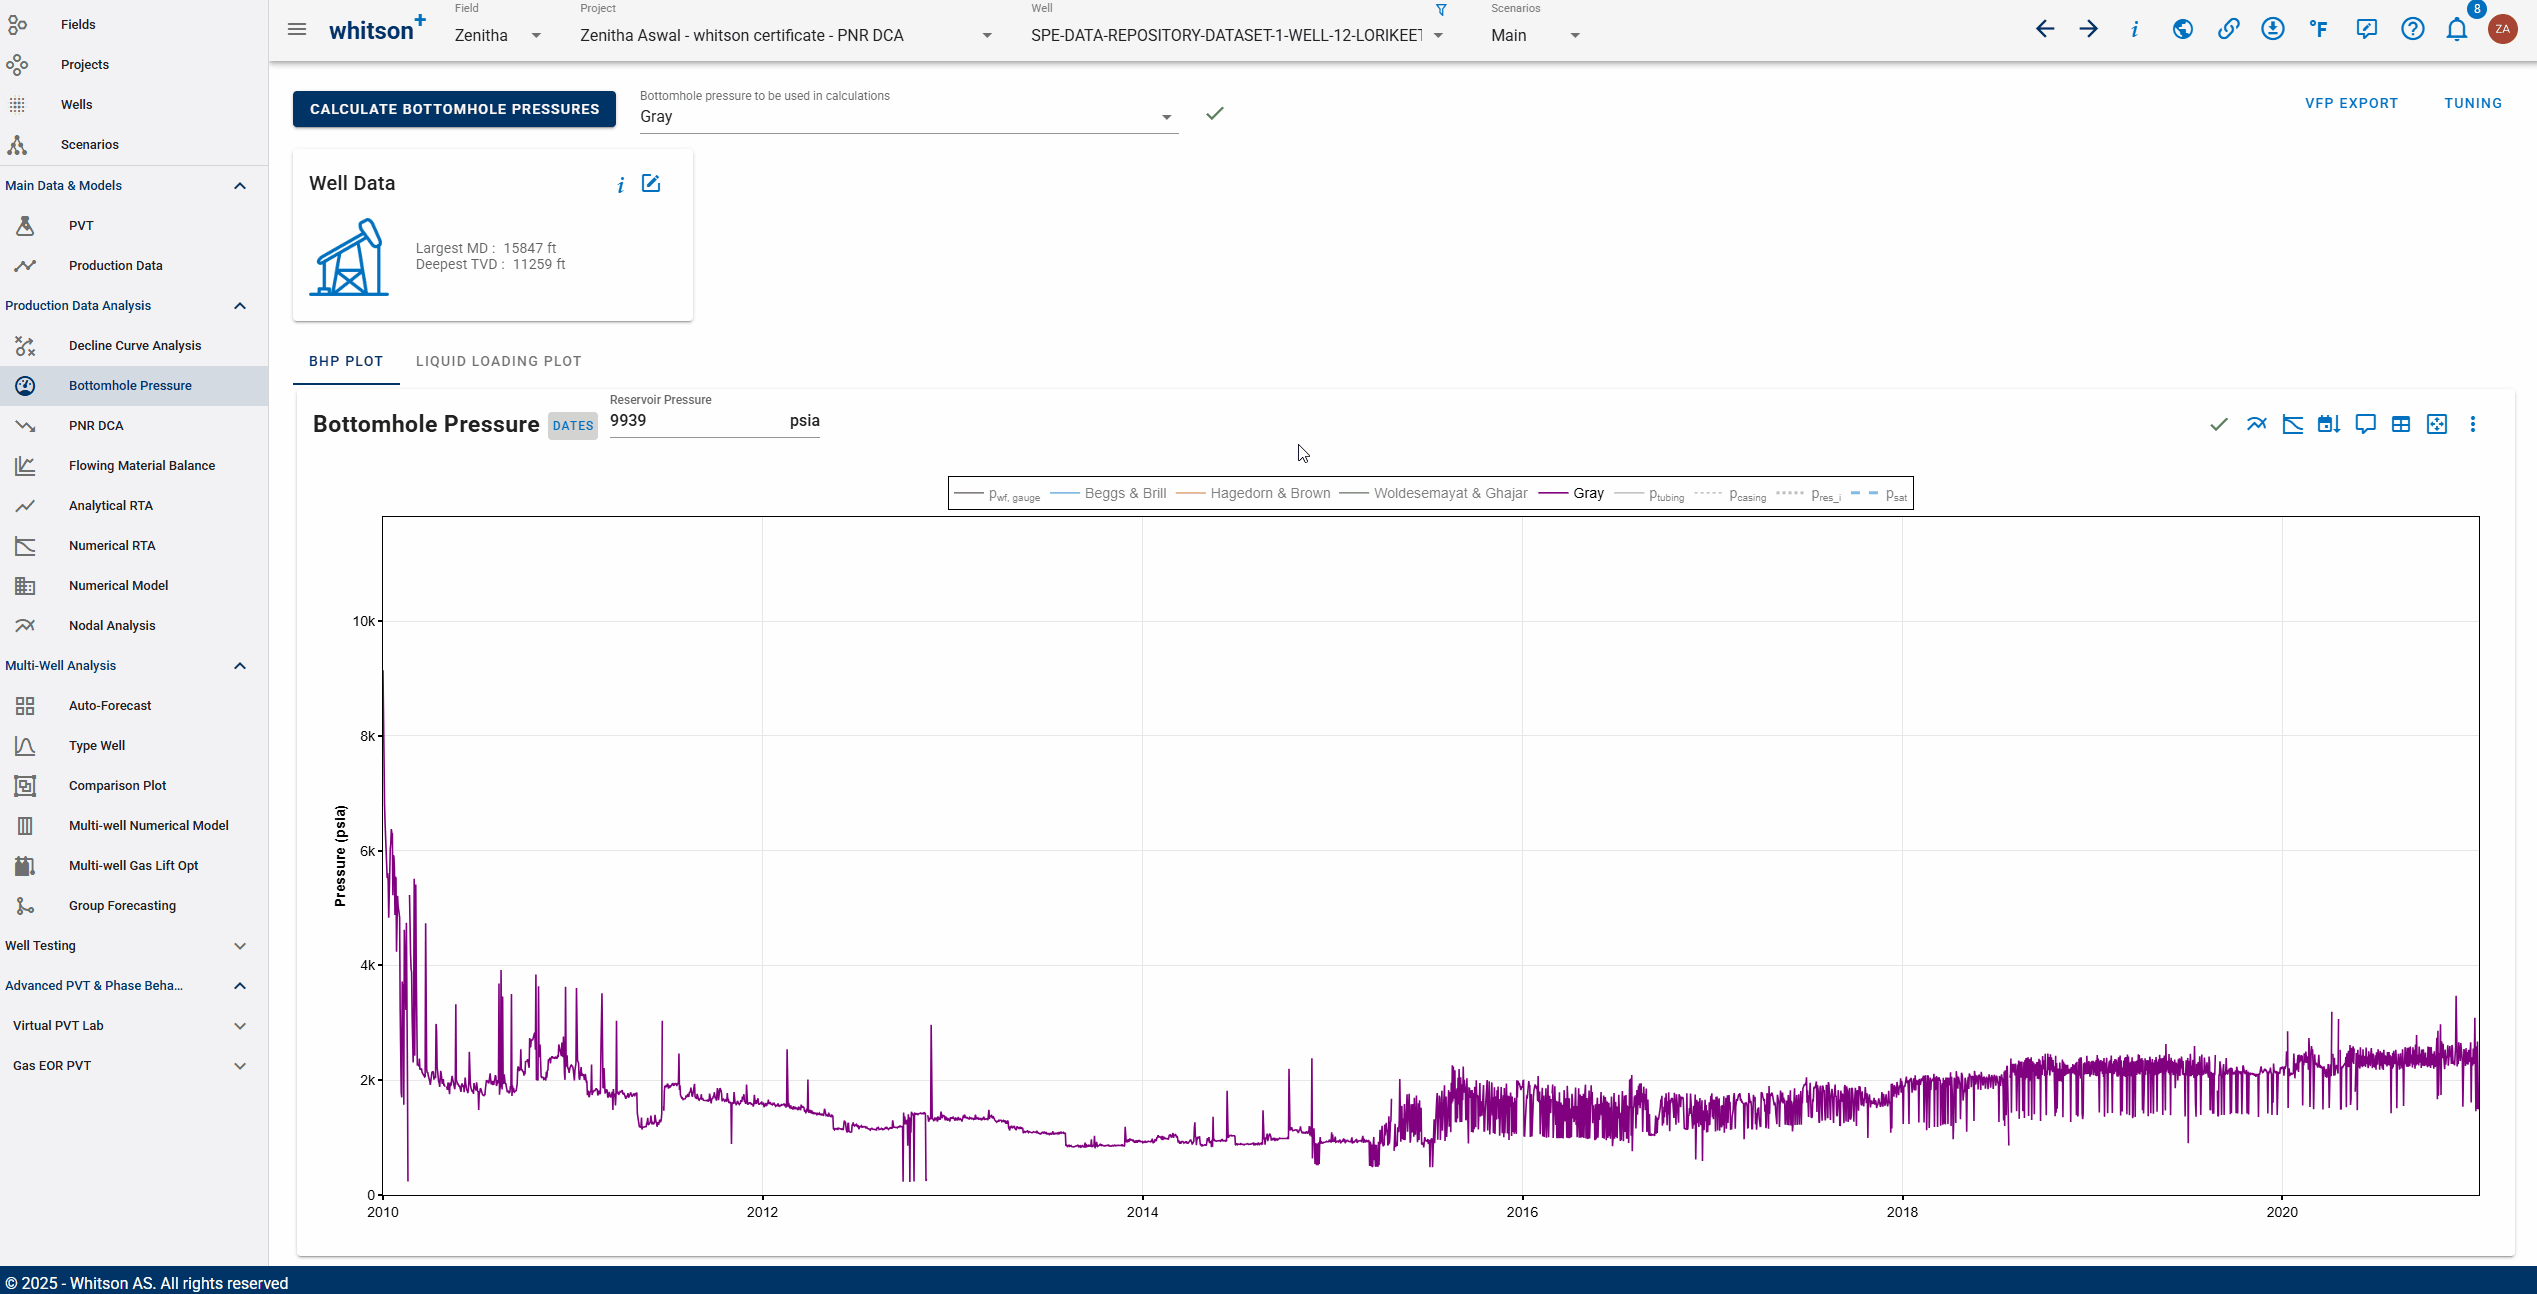The width and height of the screenshot is (2537, 1294).
Task: Open the table view icon in chart toolbar
Action: 2401,424
